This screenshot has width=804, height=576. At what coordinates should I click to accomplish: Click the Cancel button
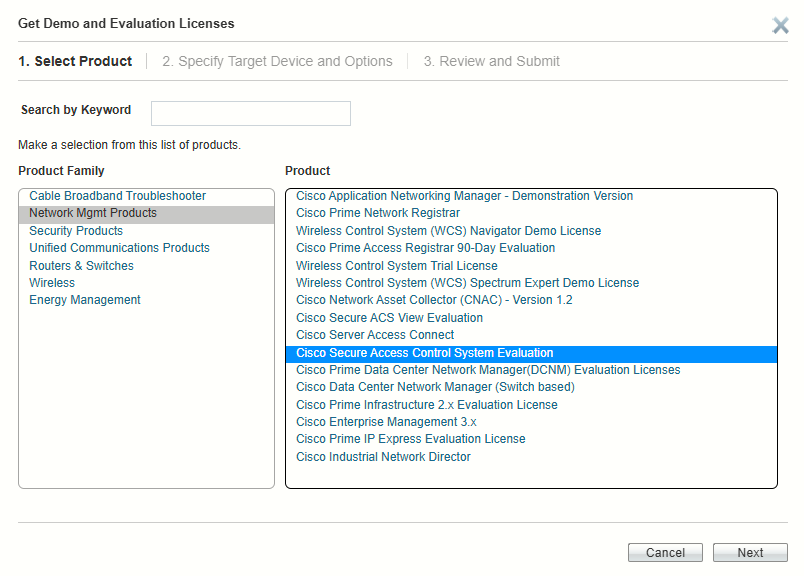click(665, 553)
